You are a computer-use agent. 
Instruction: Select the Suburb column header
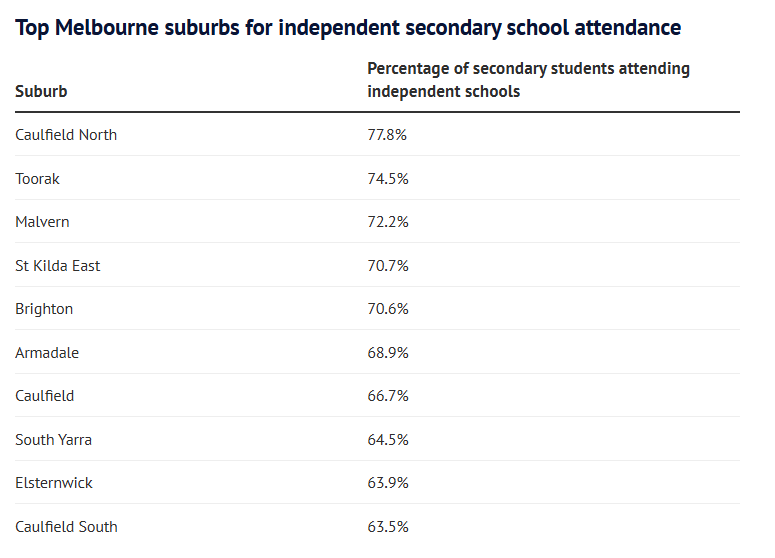click(x=41, y=91)
